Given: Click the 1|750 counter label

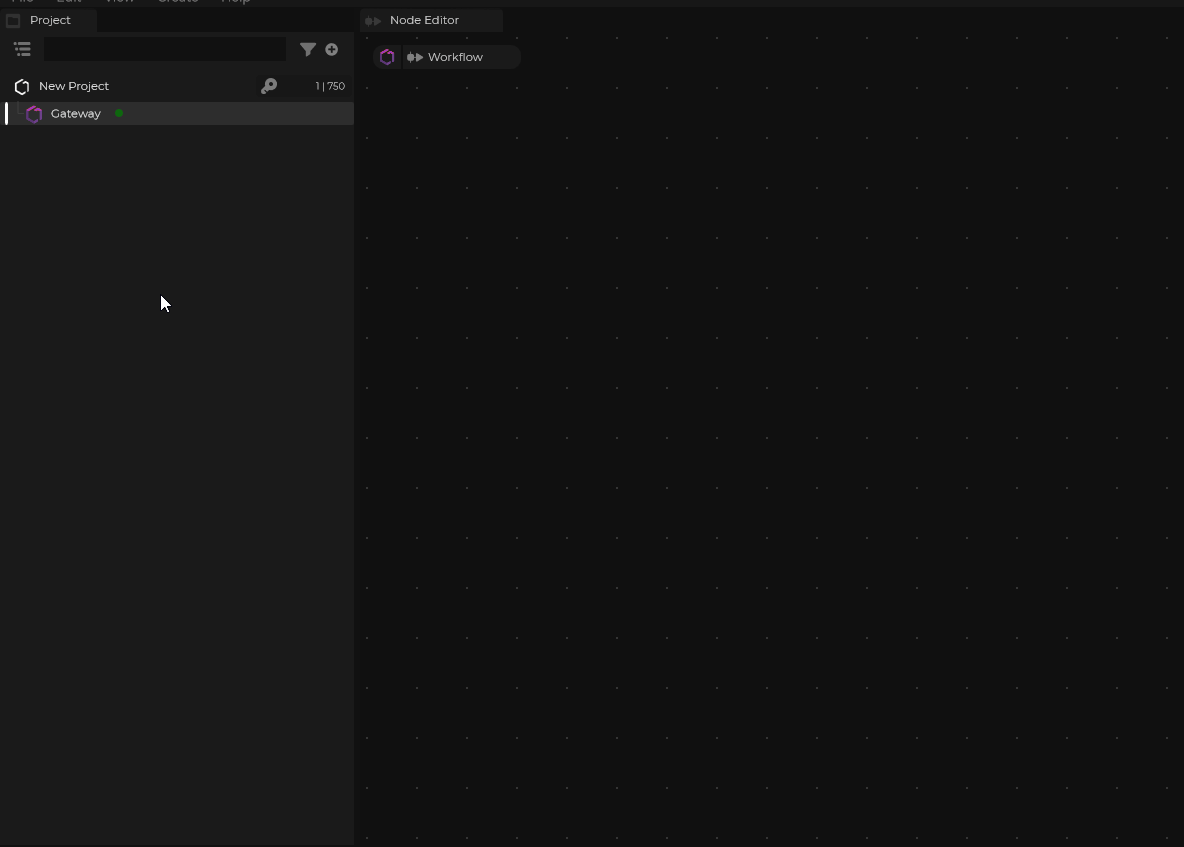Looking at the screenshot, I should tap(330, 86).
